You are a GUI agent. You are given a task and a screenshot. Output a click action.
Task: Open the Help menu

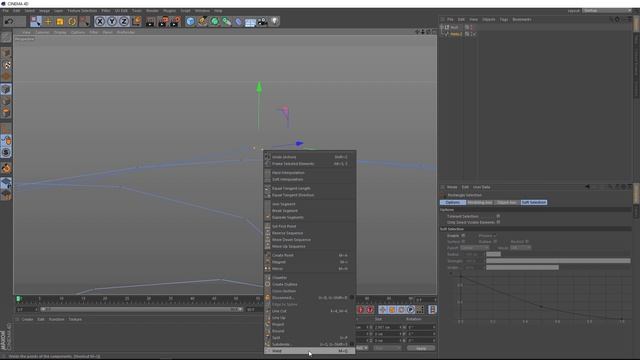click(x=218, y=11)
